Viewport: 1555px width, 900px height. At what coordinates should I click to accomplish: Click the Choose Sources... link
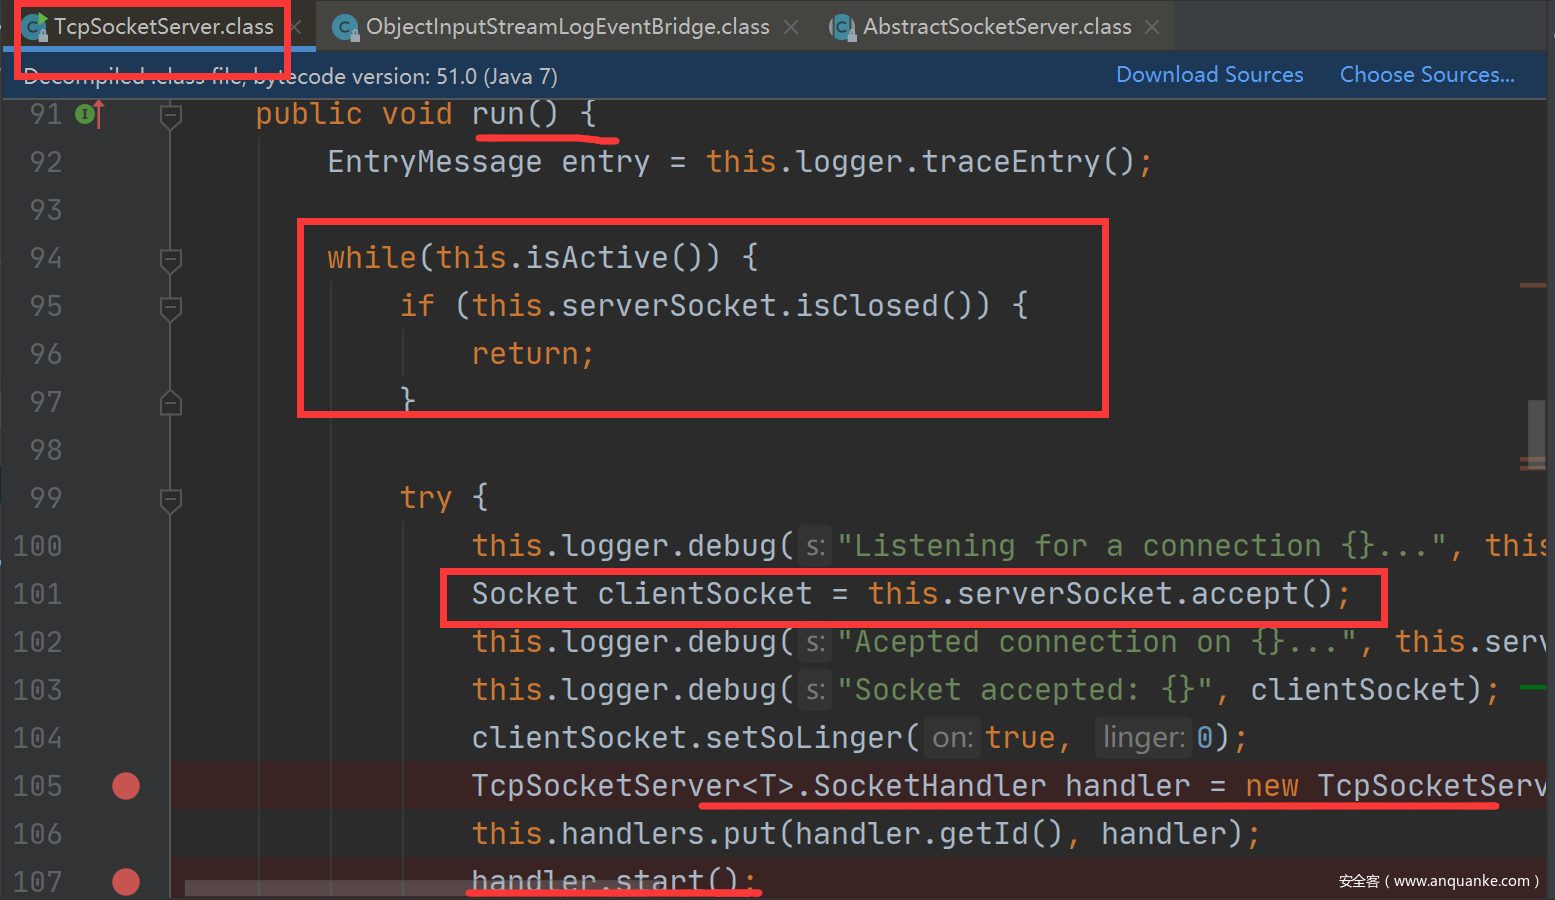click(x=1426, y=75)
